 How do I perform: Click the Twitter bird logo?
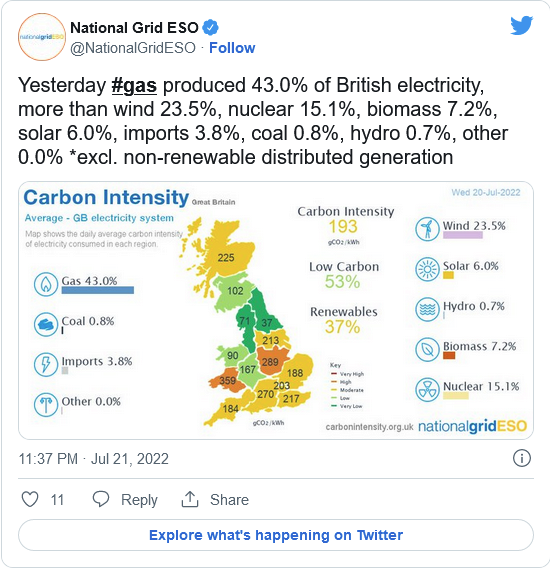(521, 25)
